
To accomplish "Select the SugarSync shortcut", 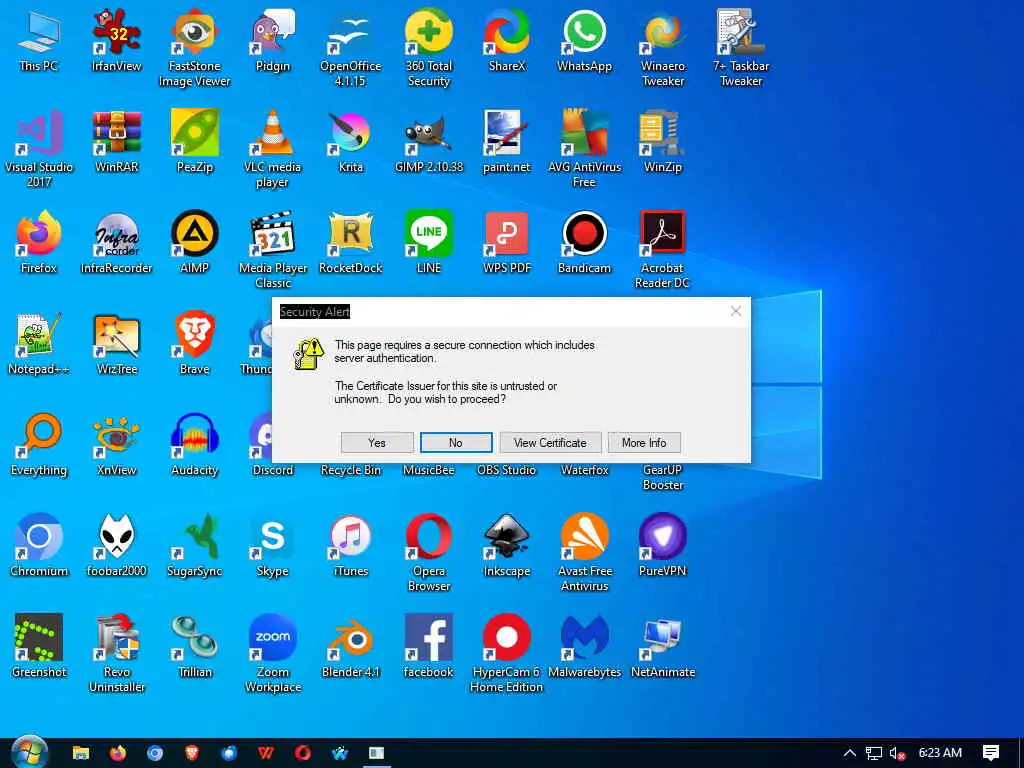I will click(x=195, y=545).
